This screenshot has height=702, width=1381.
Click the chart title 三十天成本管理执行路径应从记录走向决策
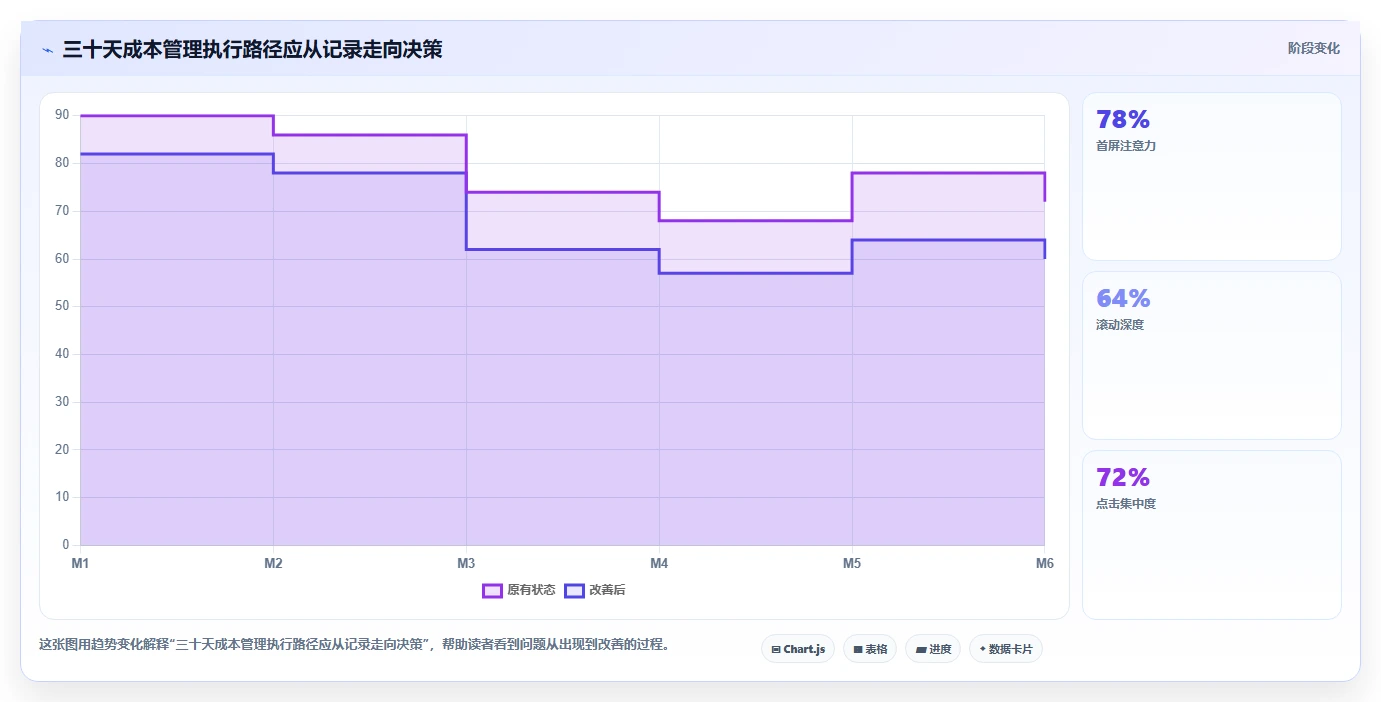pyautogui.click(x=252, y=49)
